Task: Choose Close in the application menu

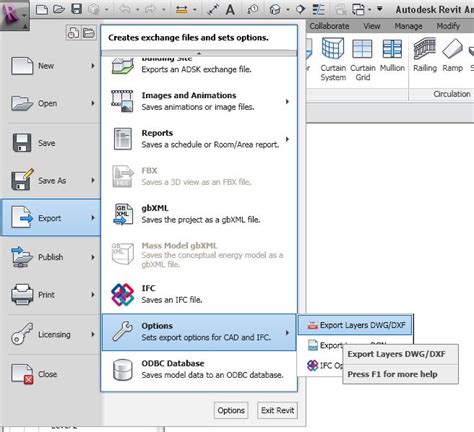Action: (51, 374)
